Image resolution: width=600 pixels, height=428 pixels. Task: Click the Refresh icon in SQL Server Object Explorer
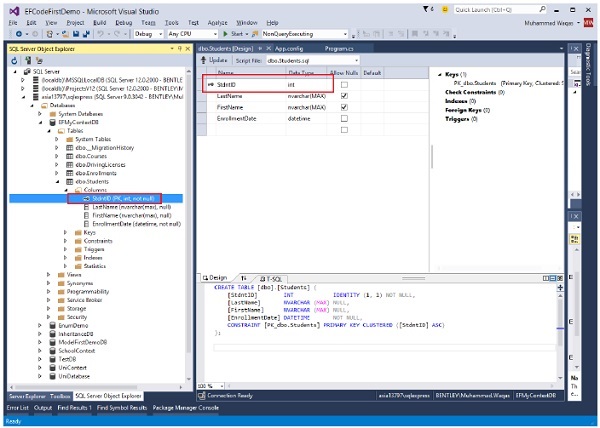tap(14, 60)
